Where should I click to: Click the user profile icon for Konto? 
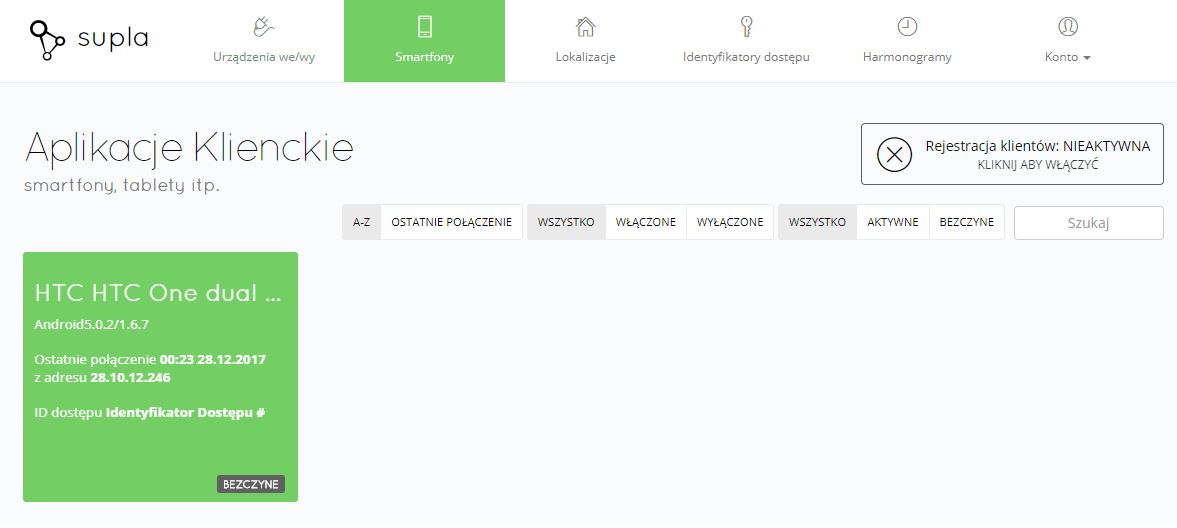click(x=1067, y=26)
